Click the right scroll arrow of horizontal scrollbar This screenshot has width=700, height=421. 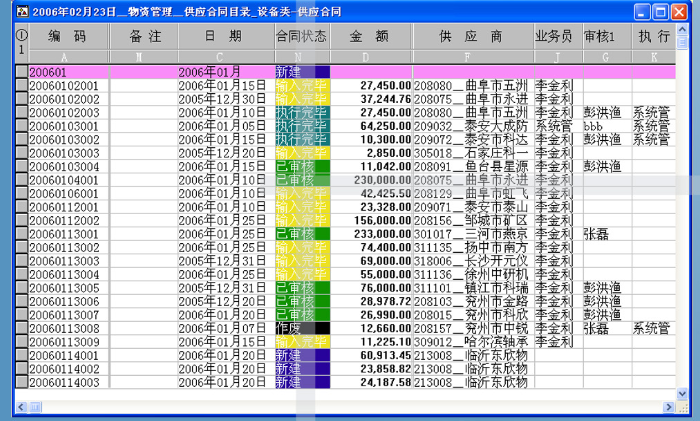click(x=665, y=405)
